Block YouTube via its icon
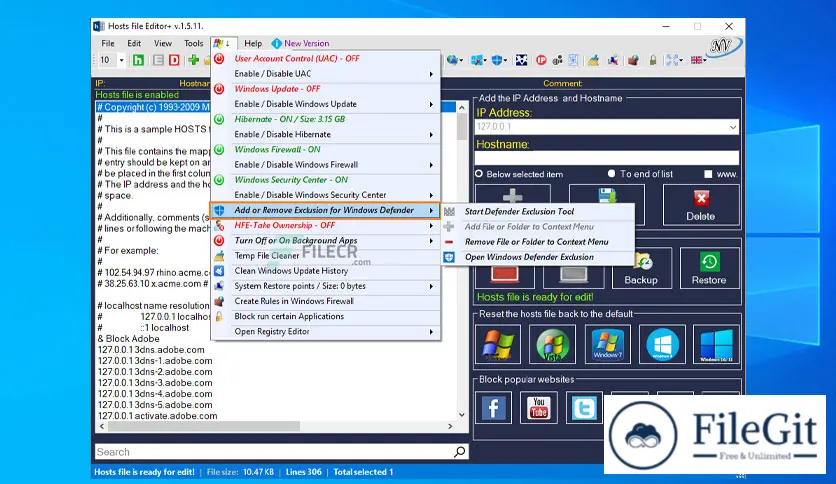 click(539, 408)
